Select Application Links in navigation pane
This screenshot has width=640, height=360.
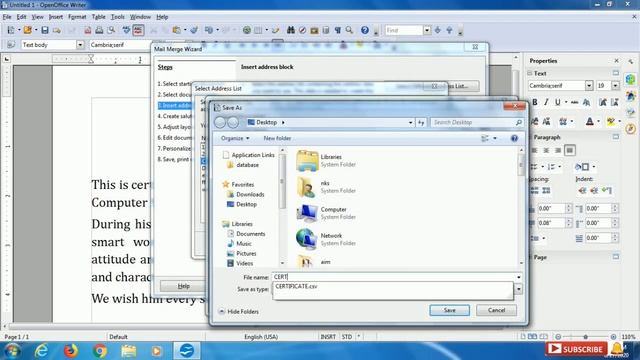(x=249, y=155)
